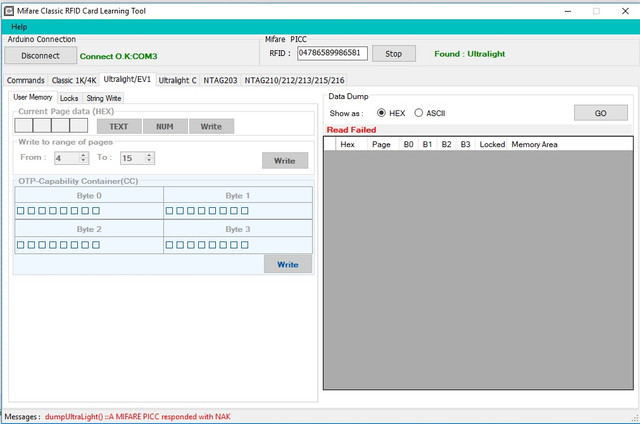
Task: Decrease the To page value
Action: (149, 161)
